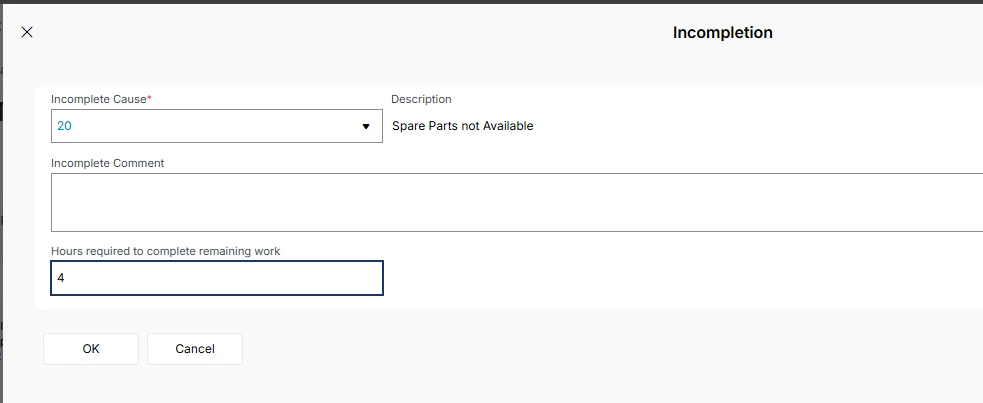Viewport: 983px width, 403px height.
Task: Click the Spare Parts not Available text
Action: [462, 126]
